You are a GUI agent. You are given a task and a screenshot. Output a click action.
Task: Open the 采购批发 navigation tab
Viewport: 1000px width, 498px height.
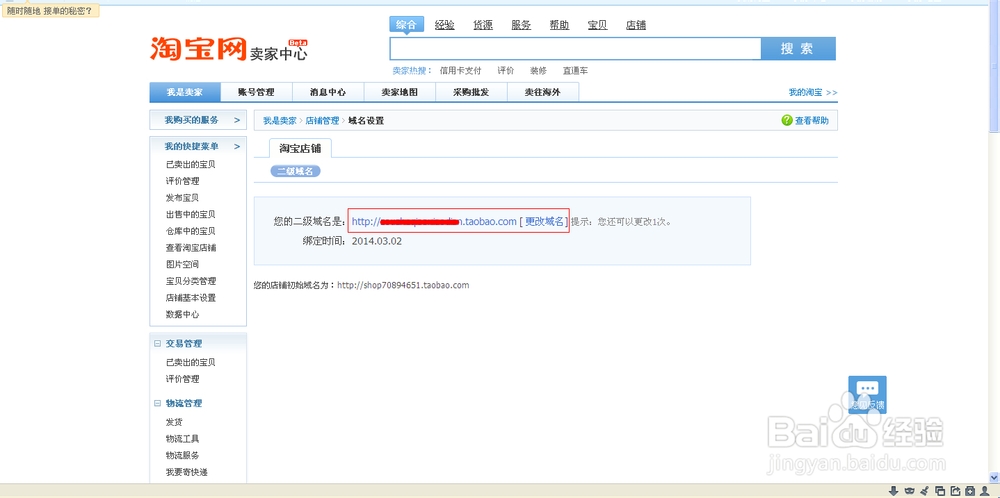coord(471,92)
